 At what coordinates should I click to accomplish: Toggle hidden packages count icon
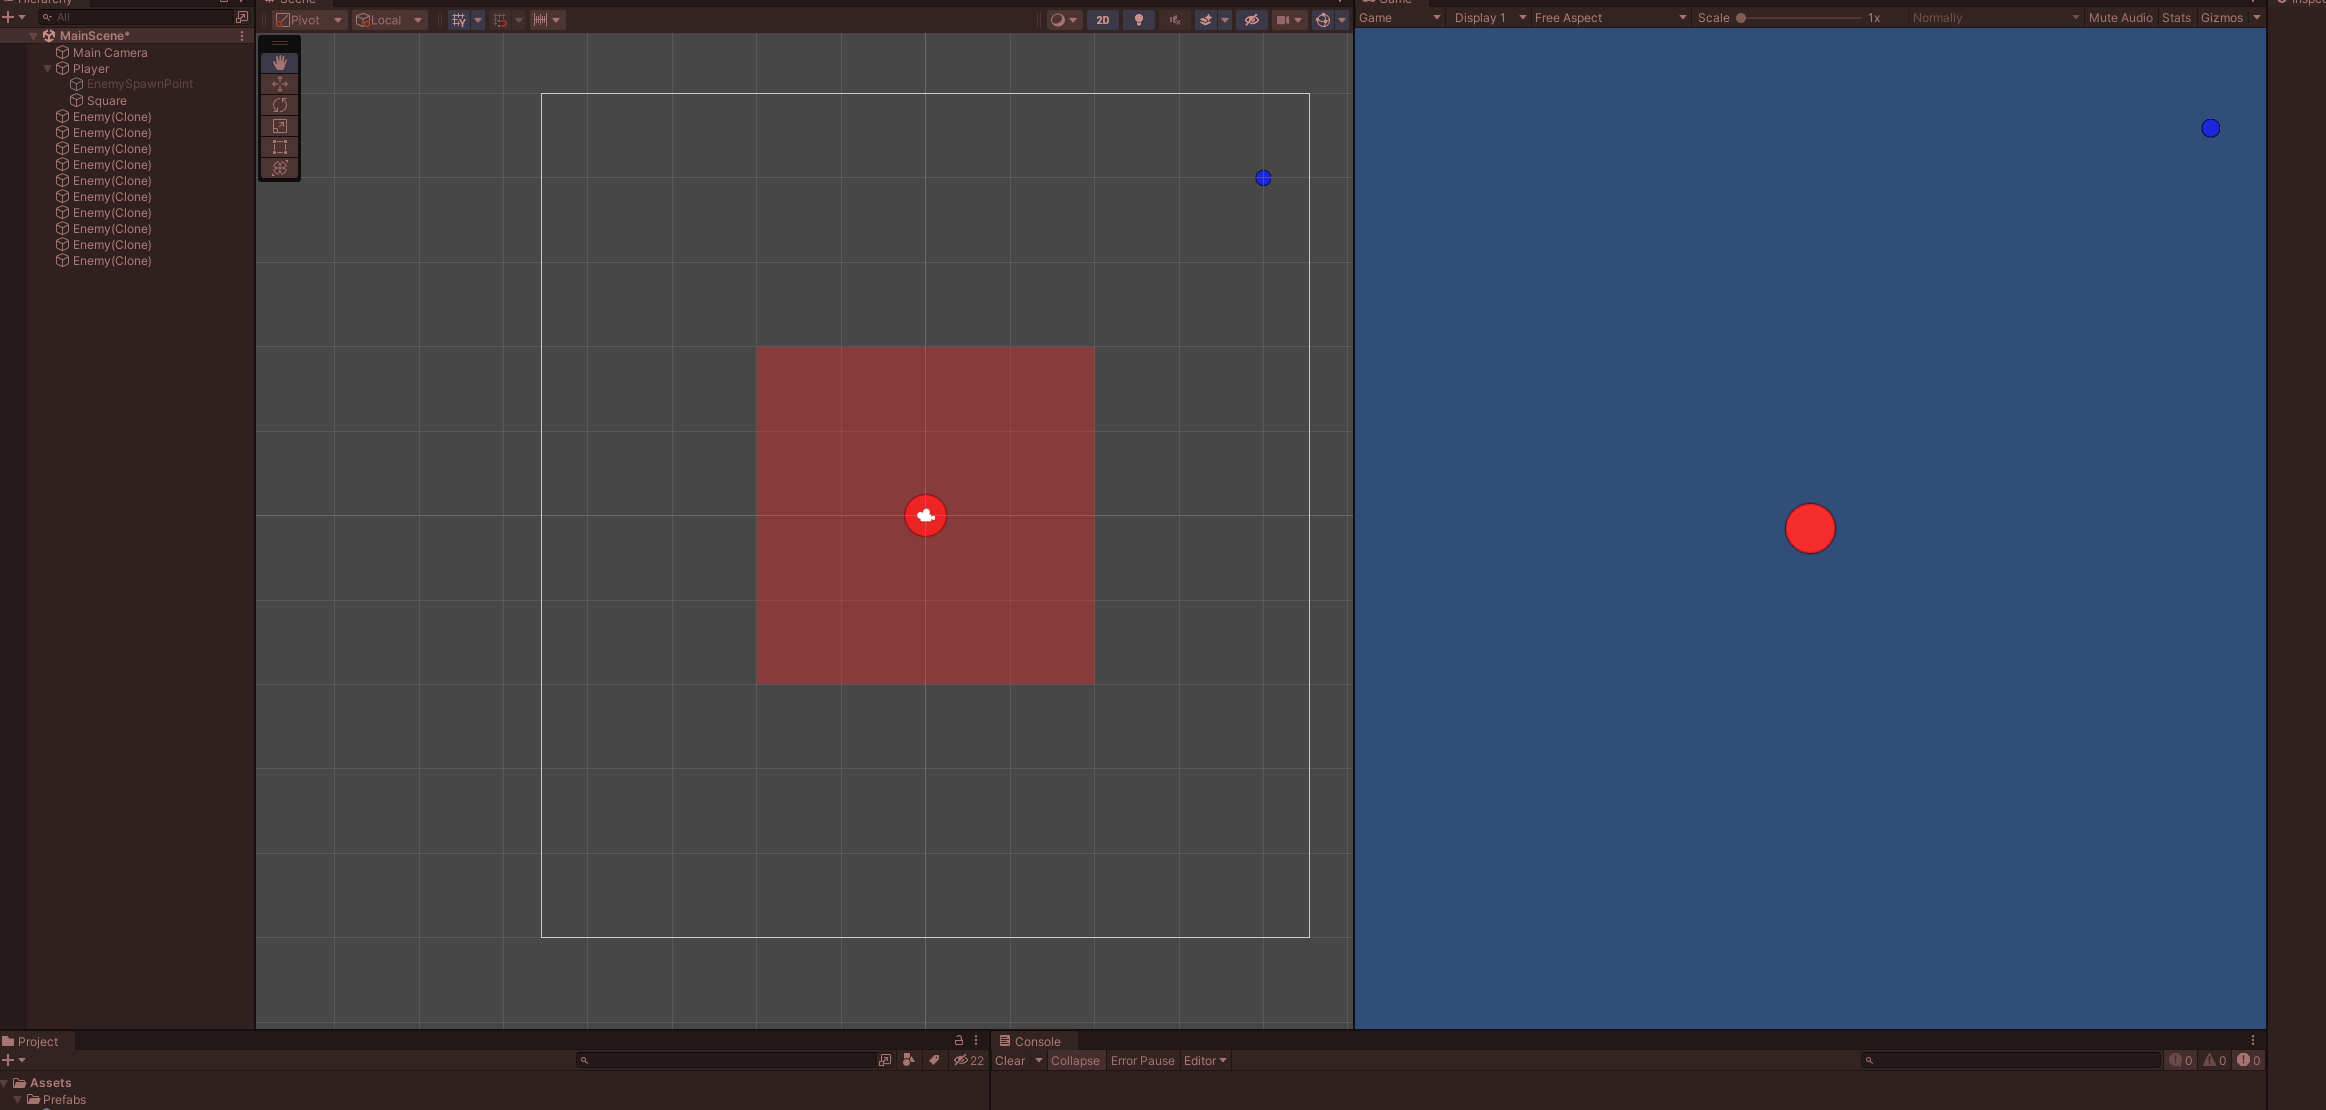click(968, 1060)
